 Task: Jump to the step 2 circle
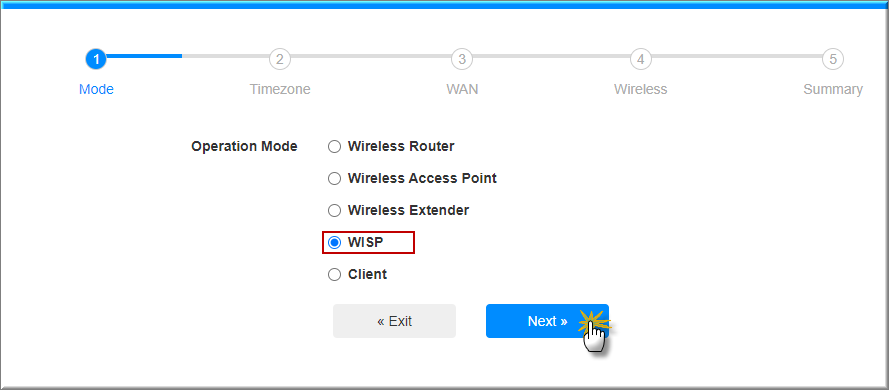pos(280,59)
